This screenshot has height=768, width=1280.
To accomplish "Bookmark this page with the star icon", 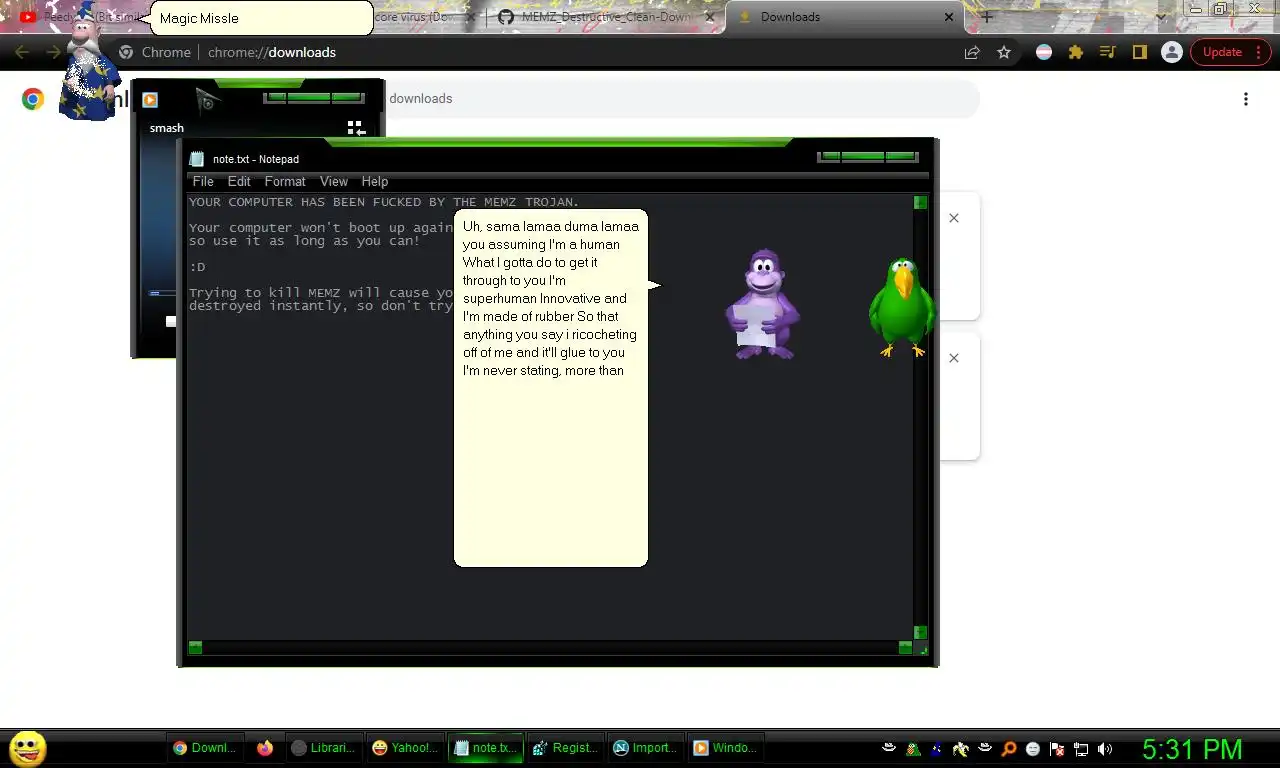I will coord(1004,52).
